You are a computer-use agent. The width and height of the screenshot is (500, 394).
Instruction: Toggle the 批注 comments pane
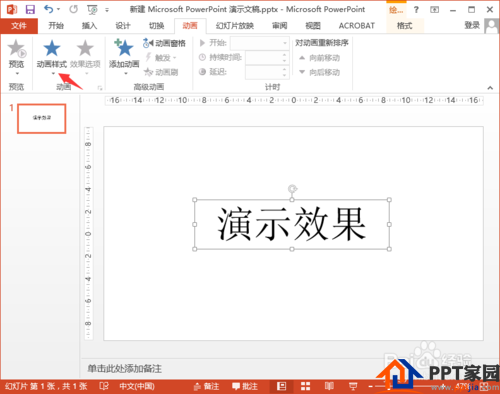point(245,386)
